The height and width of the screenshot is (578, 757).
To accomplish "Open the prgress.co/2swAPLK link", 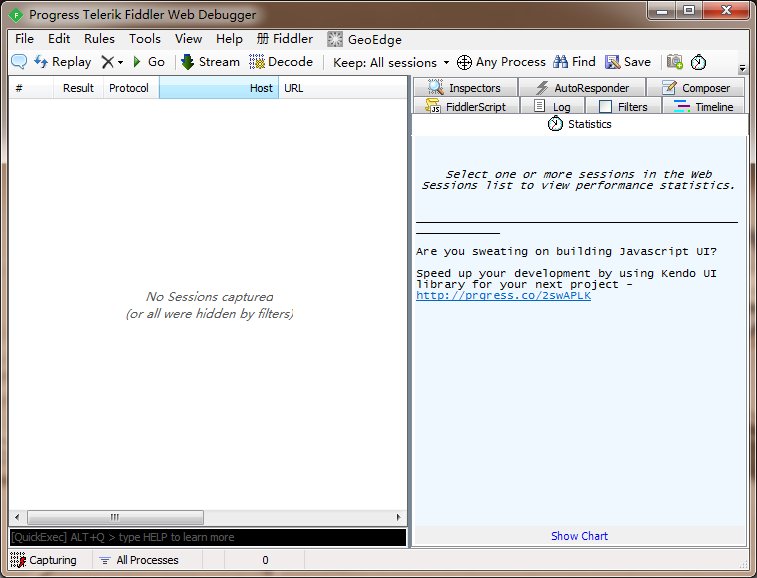I will click(x=503, y=296).
